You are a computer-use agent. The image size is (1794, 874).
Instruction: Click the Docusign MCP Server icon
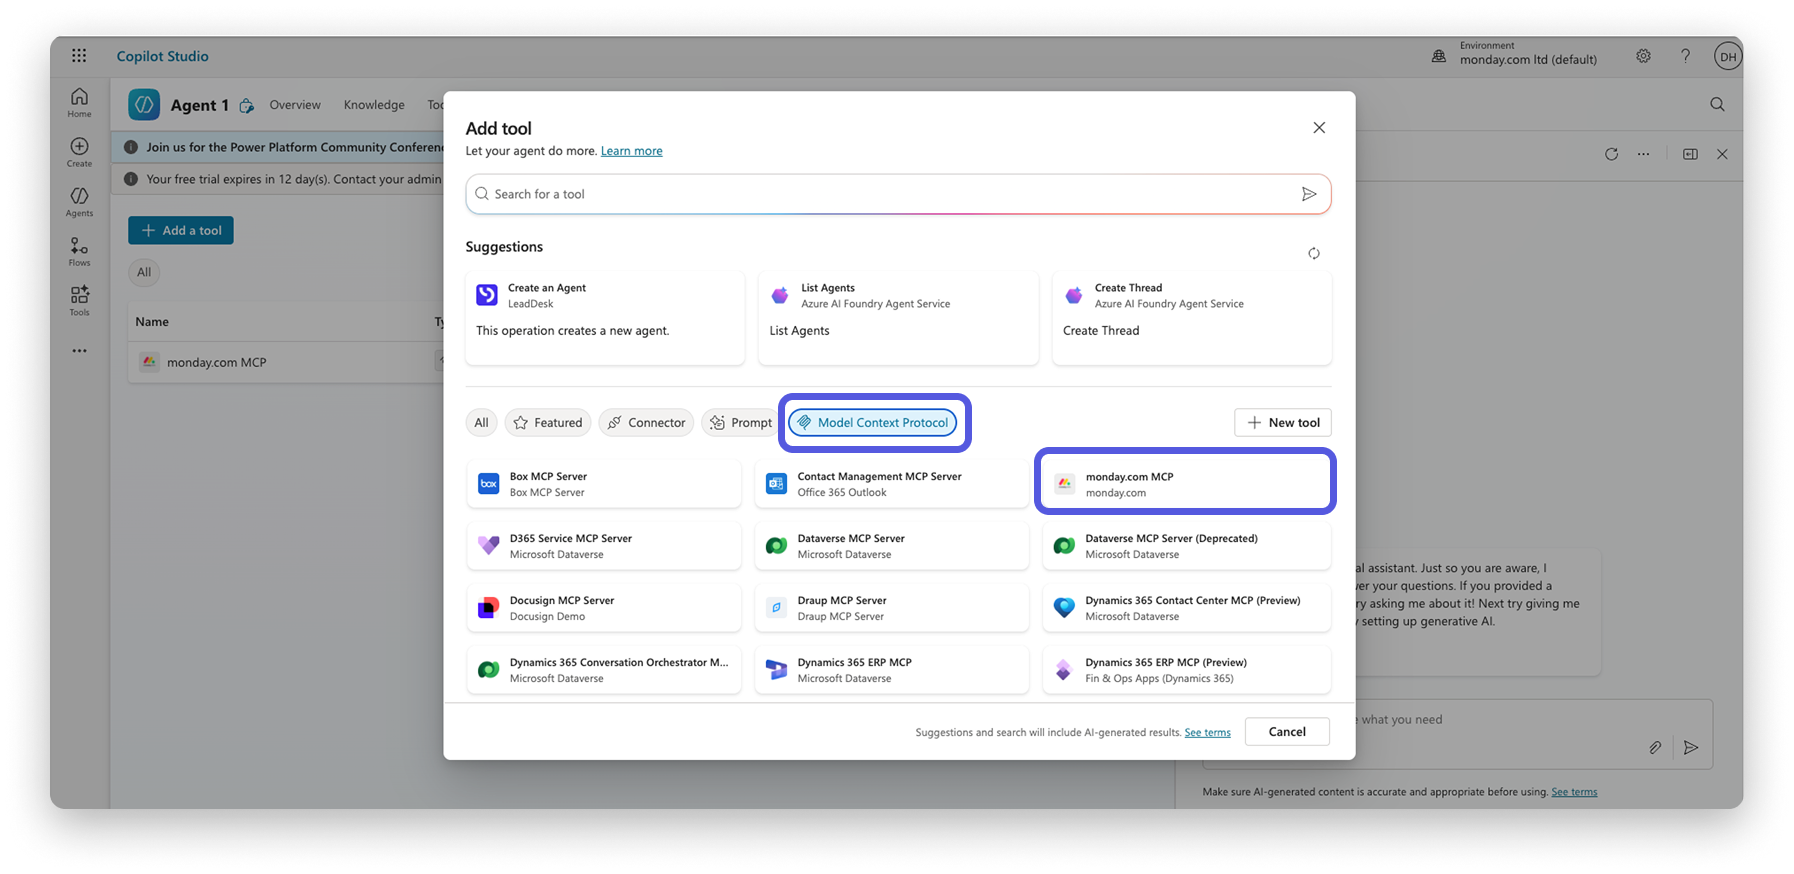[x=488, y=608]
